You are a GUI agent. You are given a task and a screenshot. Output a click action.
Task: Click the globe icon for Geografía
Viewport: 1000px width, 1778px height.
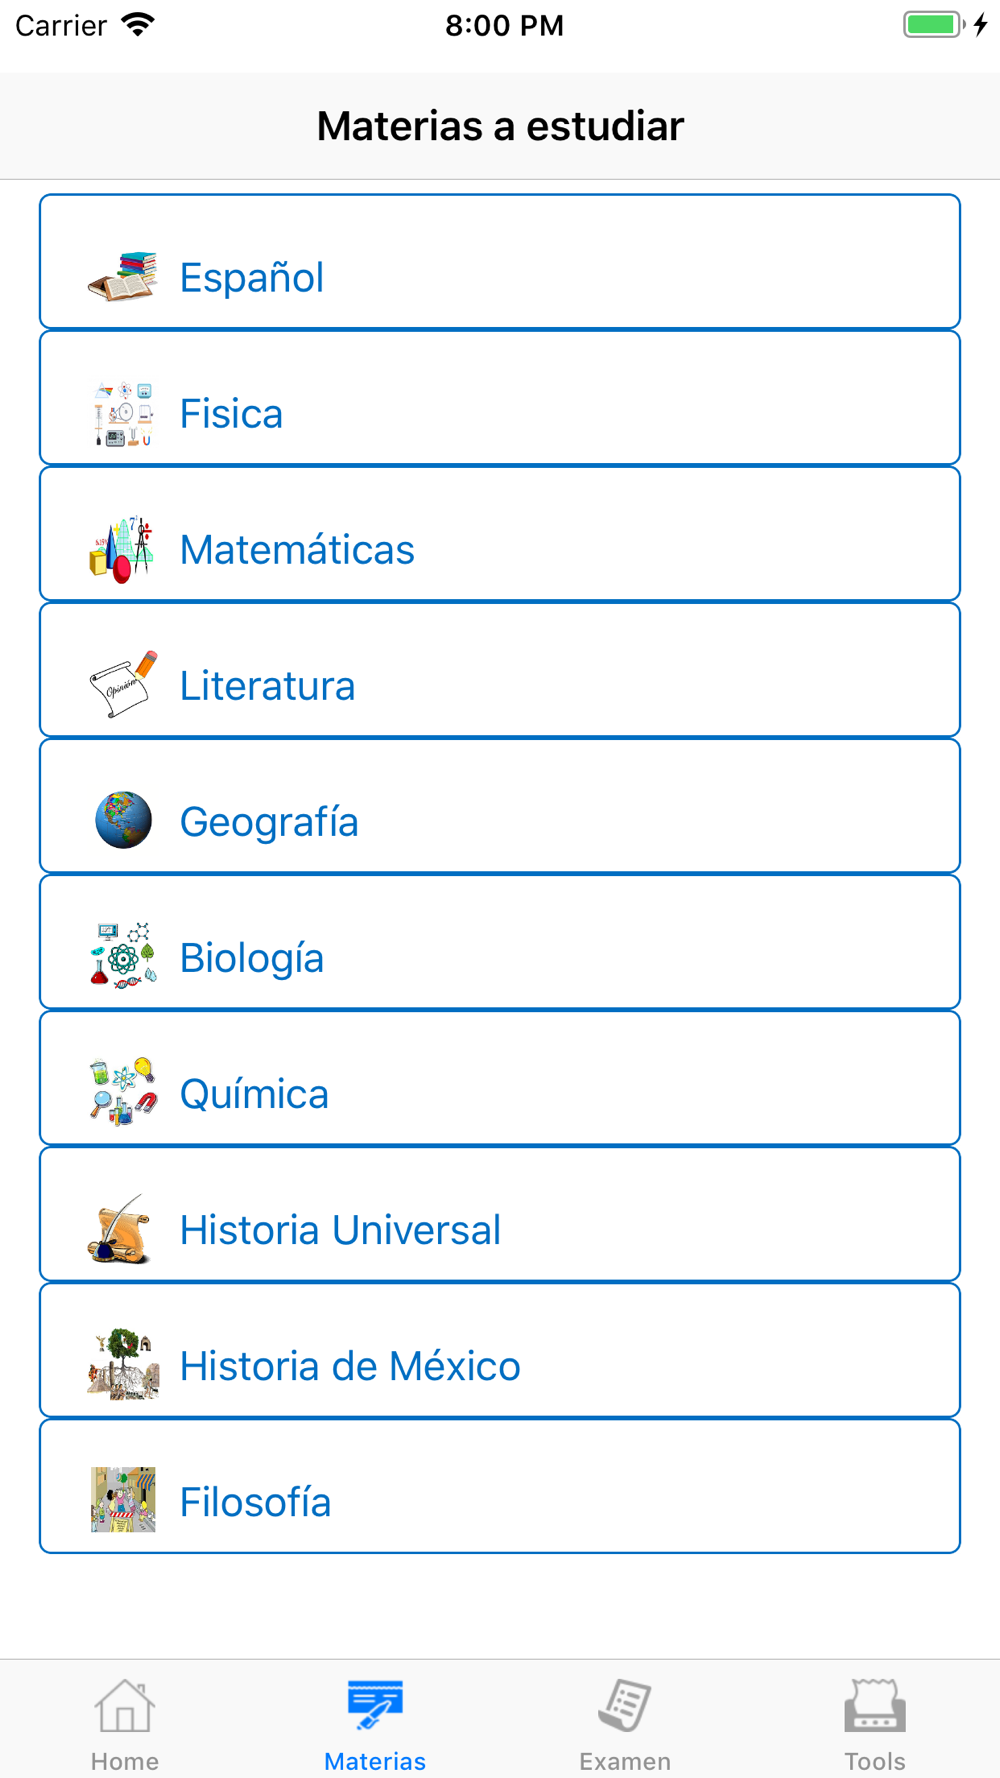point(123,820)
